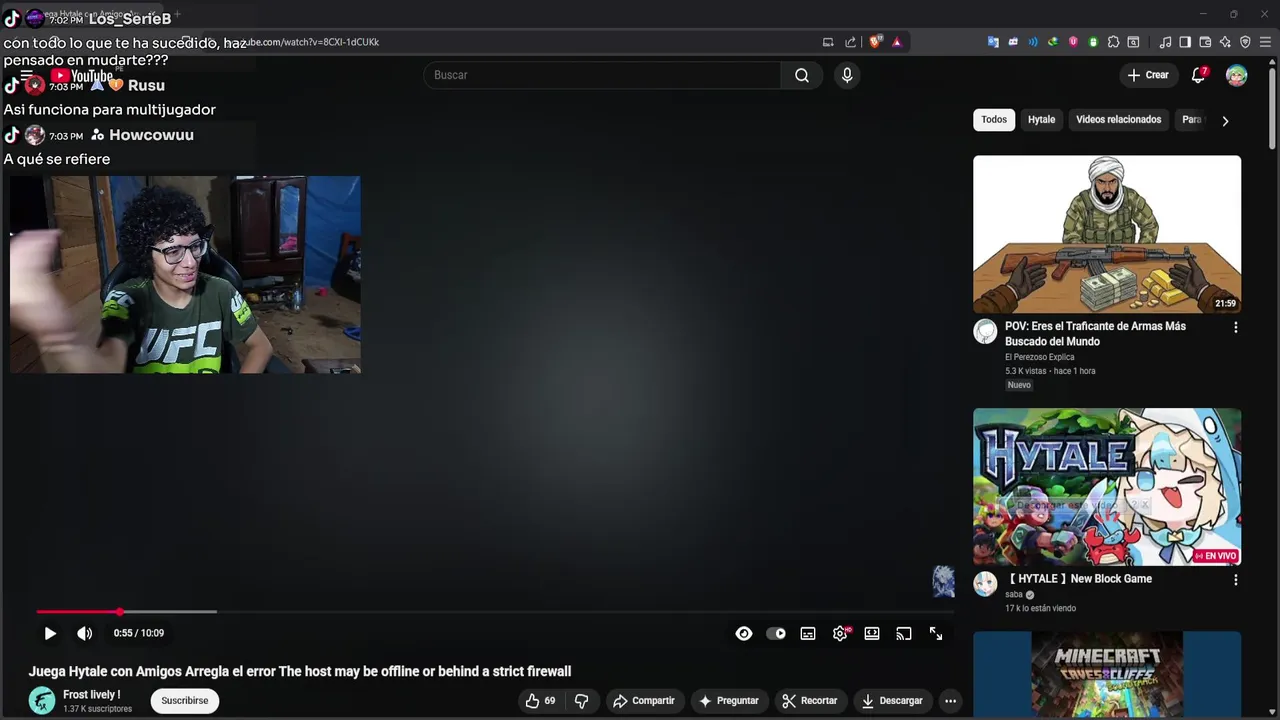Like the video with thumbs up
1280x720 pixels.
tap(540, 701)
